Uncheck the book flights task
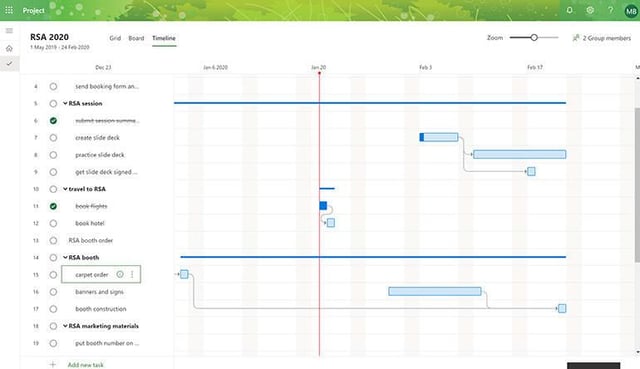Image resolution: width=640 pixels, height=369 pixels. (53, 207)
